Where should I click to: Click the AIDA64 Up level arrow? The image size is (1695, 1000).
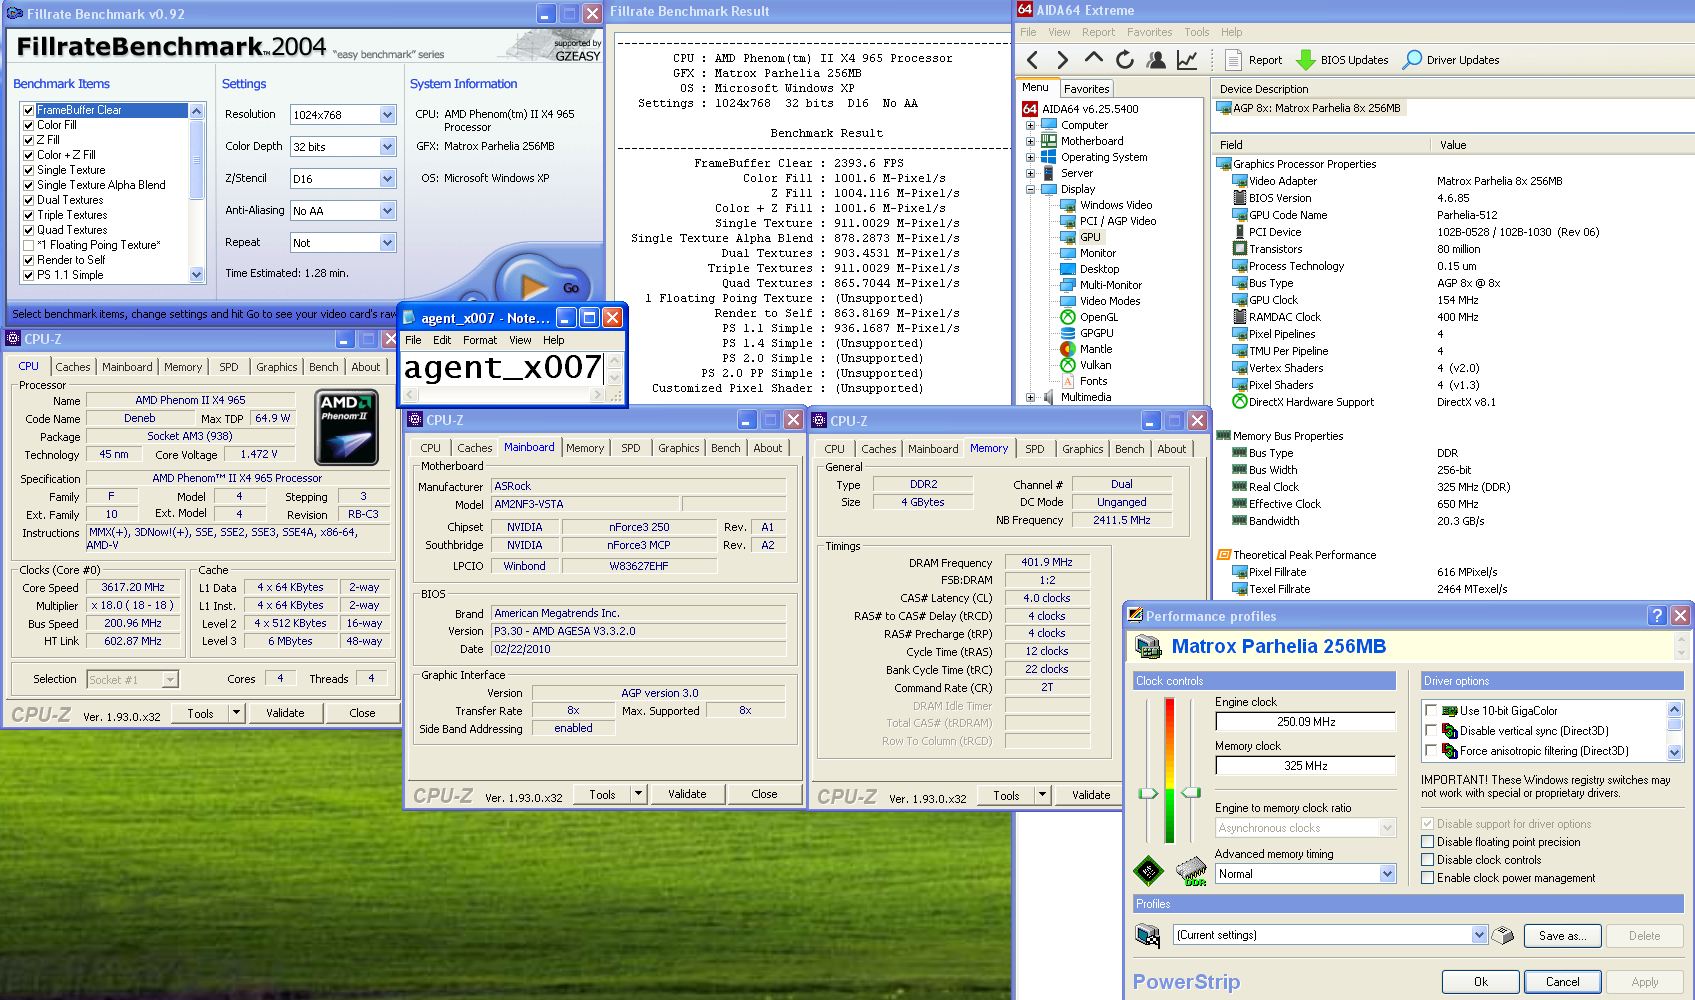1094,59
